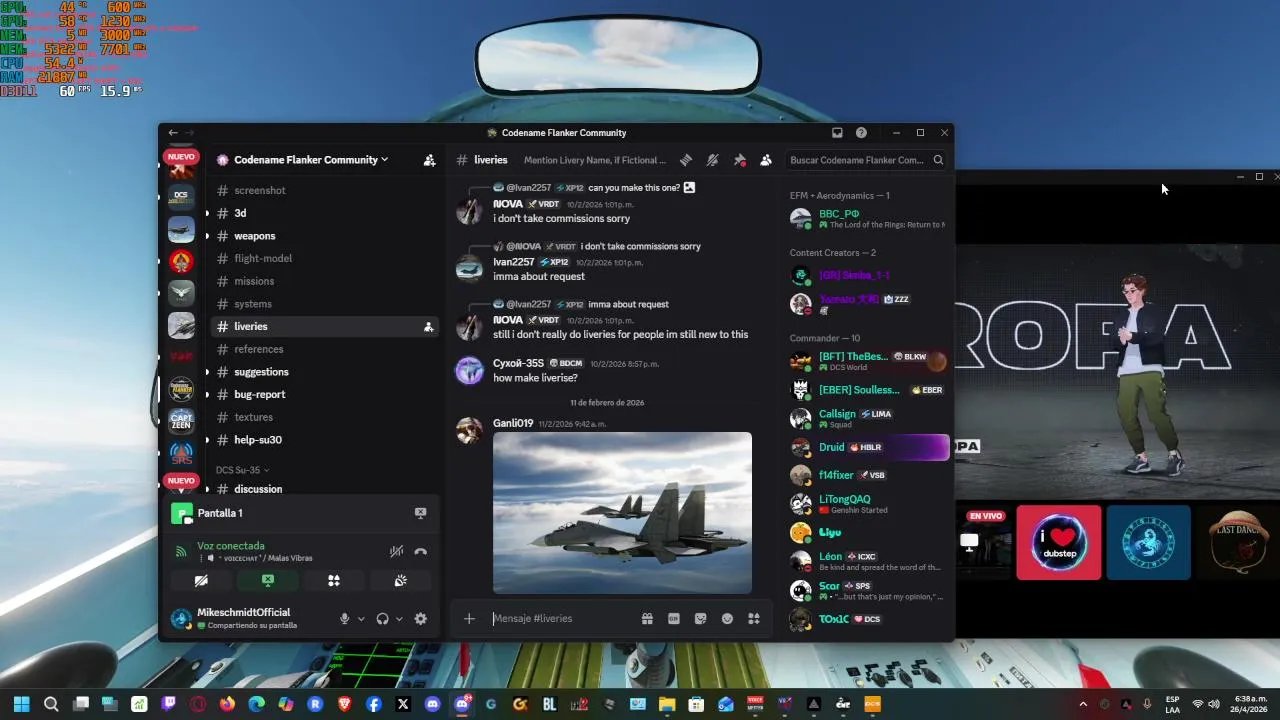Image resolution: width=1280 pixels, height=720 pixels.
Task: Go back with the Discord back arrow
Action: click(173, 133)
